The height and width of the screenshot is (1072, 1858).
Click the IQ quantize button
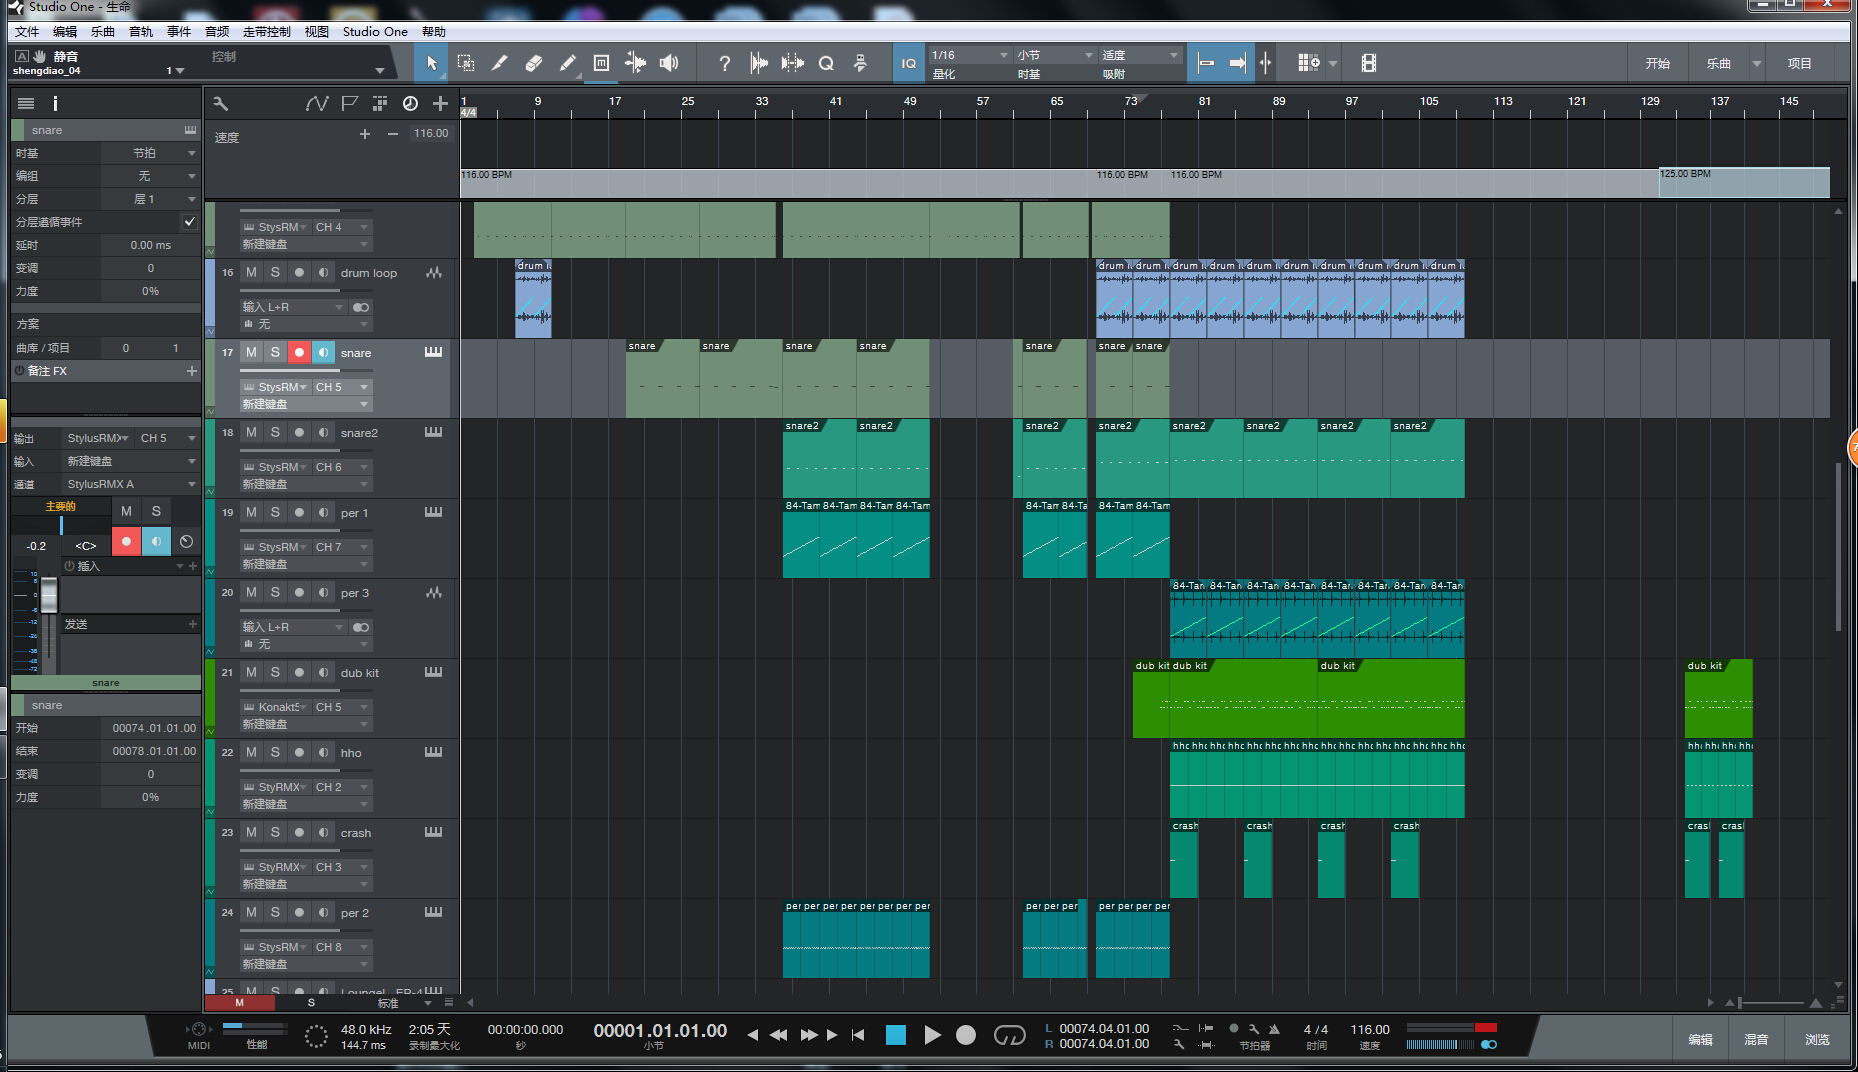tap(908, 63)
